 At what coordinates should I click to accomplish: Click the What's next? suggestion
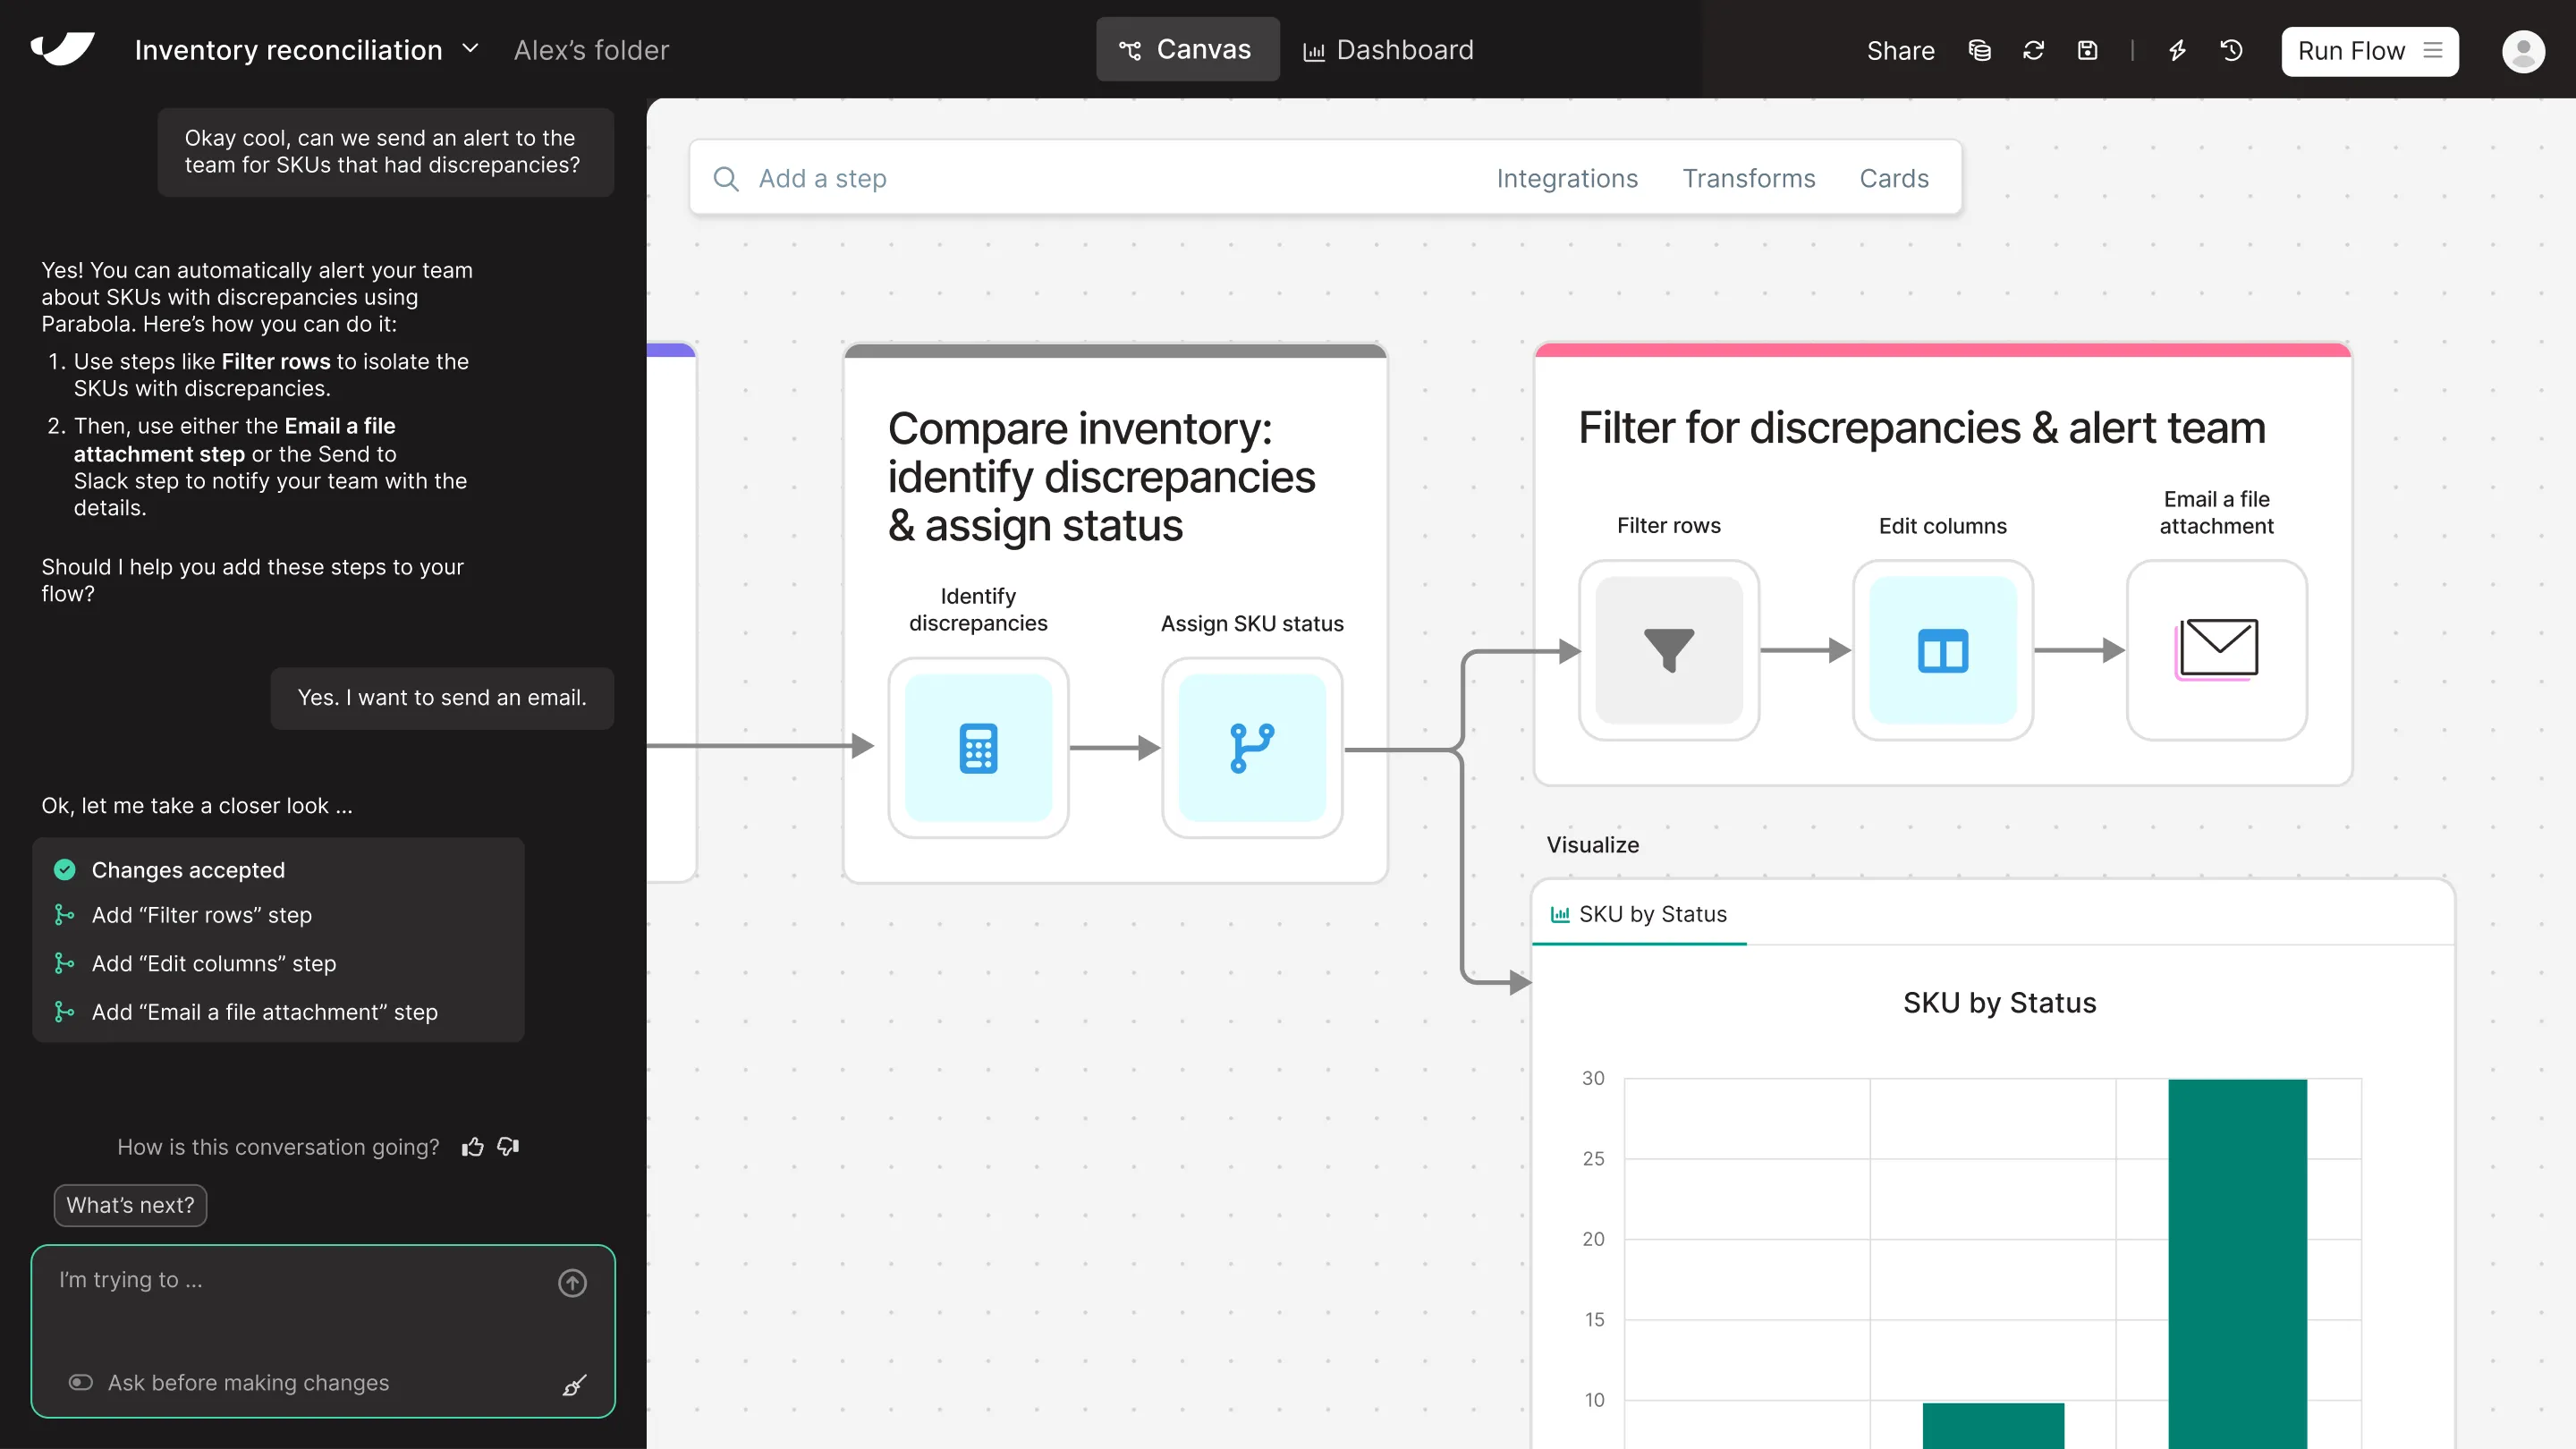pyautogui.click(x=130, y=1204)
